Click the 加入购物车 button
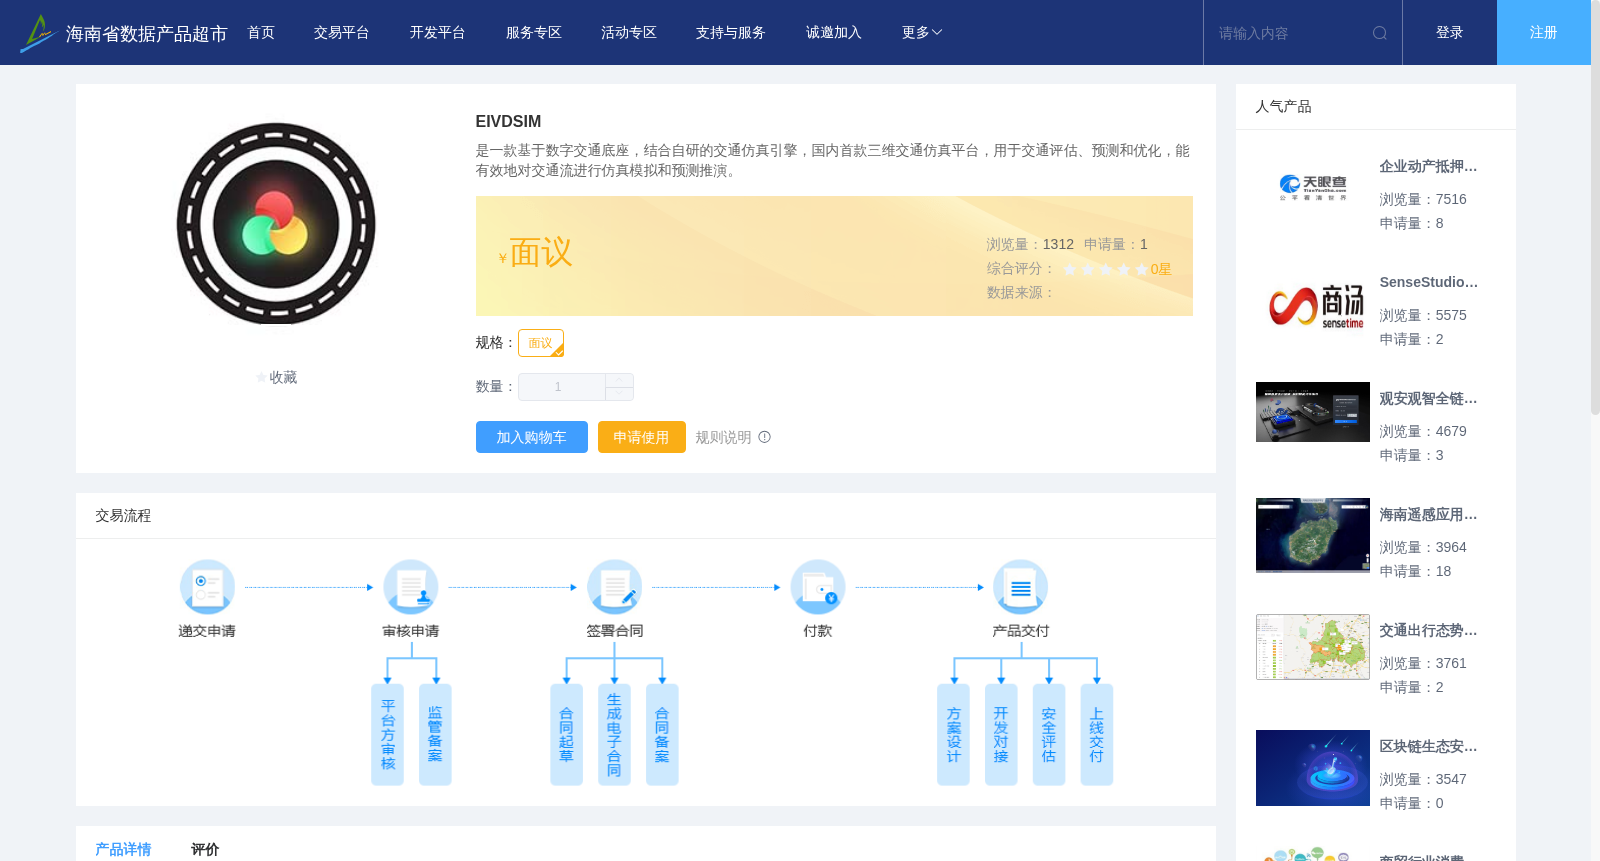 (x=532, y=437)
